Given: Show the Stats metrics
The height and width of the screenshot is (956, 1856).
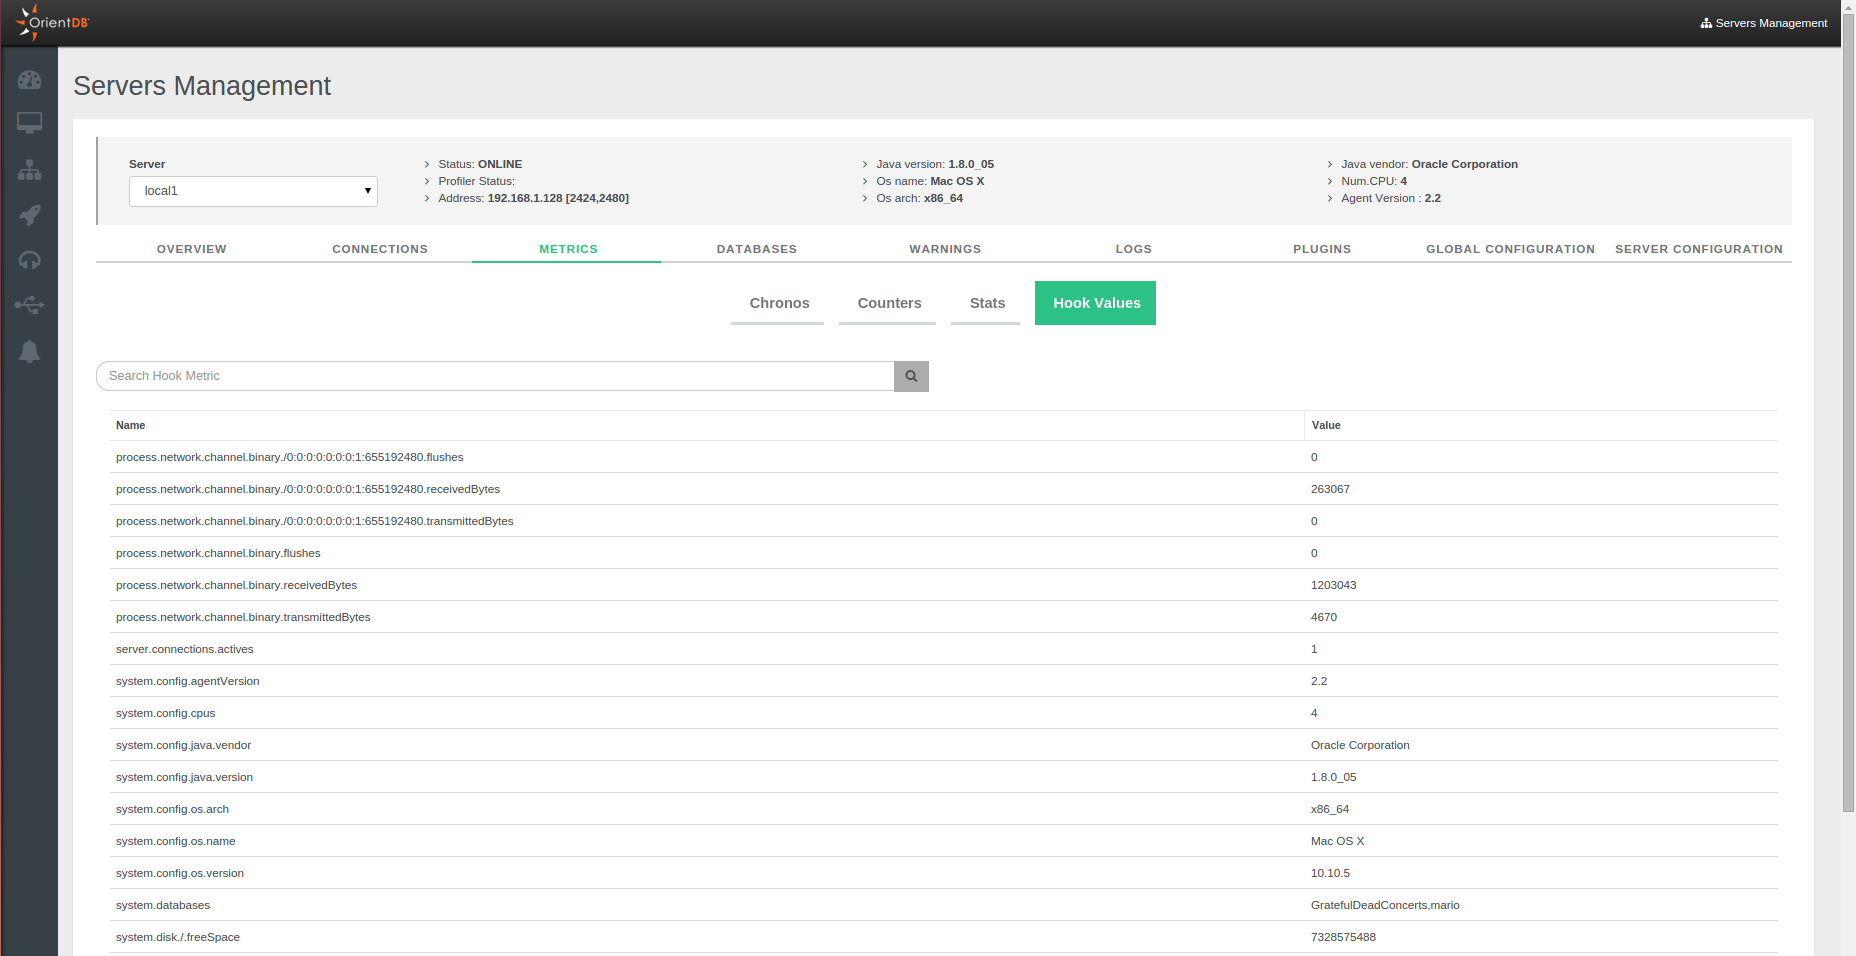Looking at the screenshot, I should coord(987,303).
